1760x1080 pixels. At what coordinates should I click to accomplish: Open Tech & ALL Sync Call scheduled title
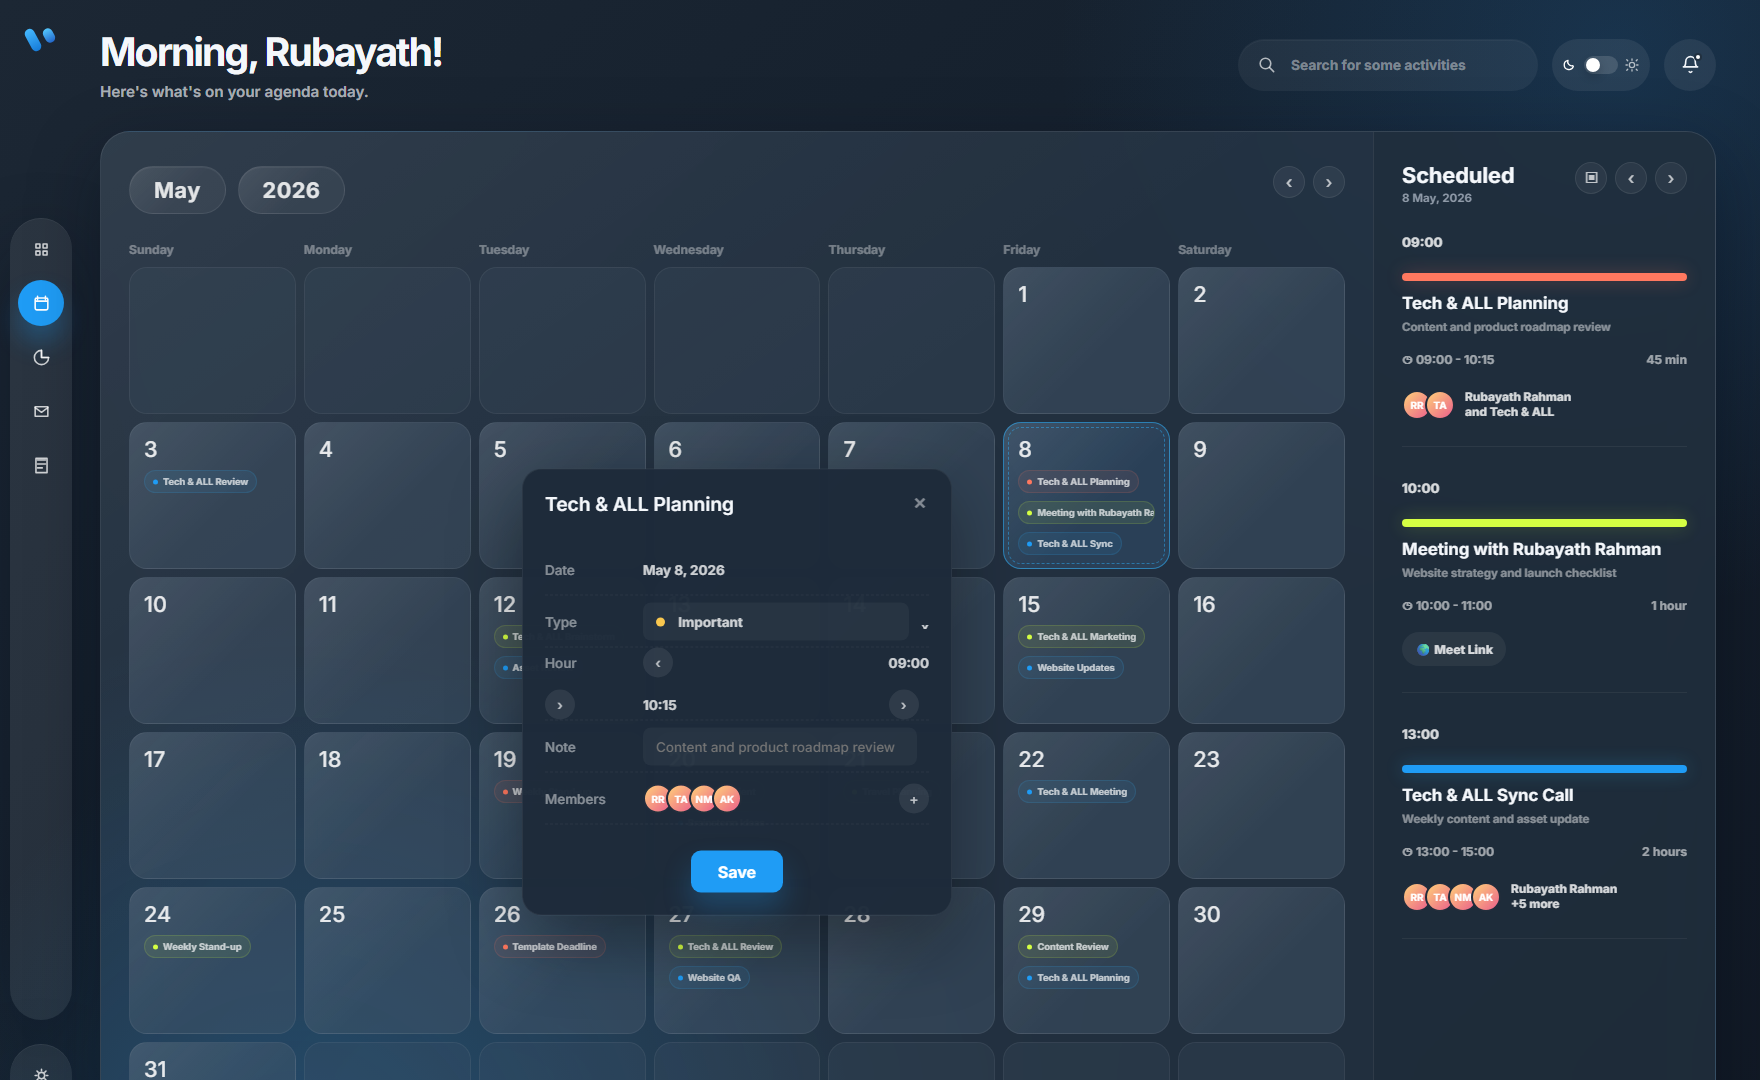1487,795
